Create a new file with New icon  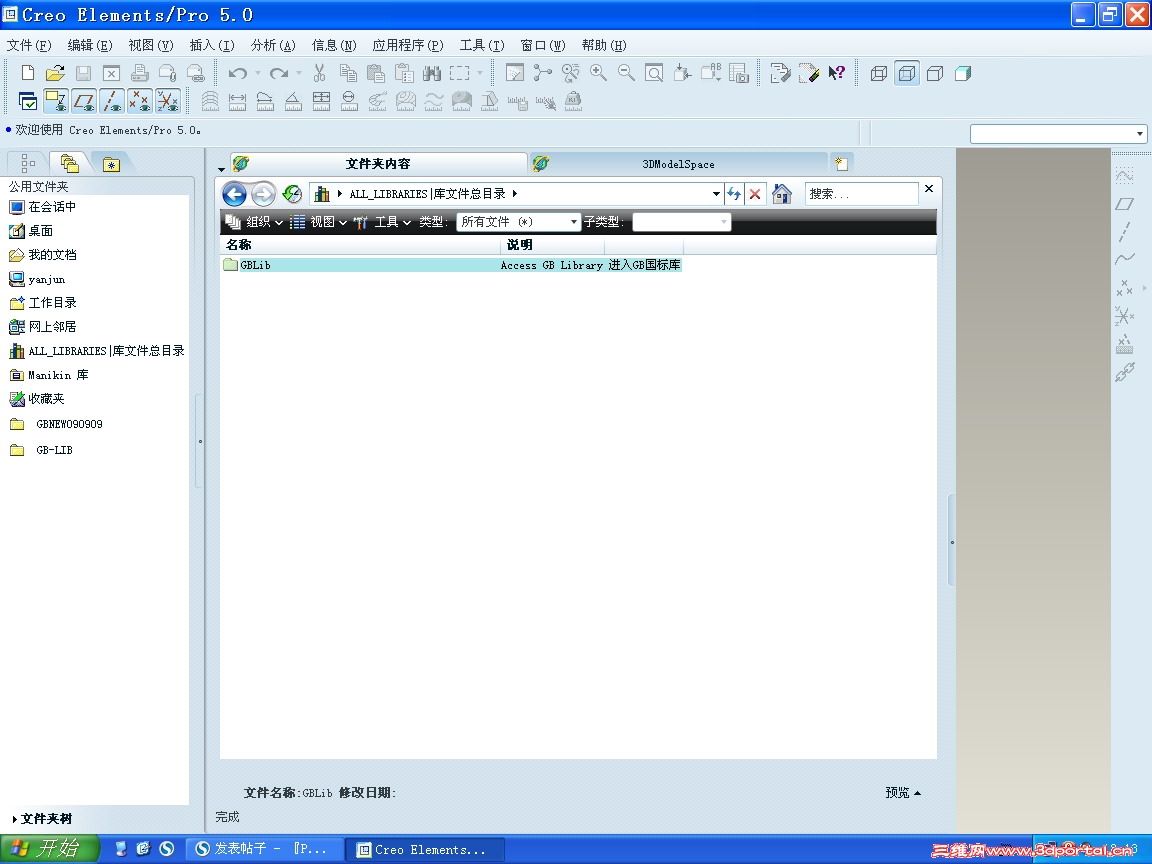[x=28, y=73]
